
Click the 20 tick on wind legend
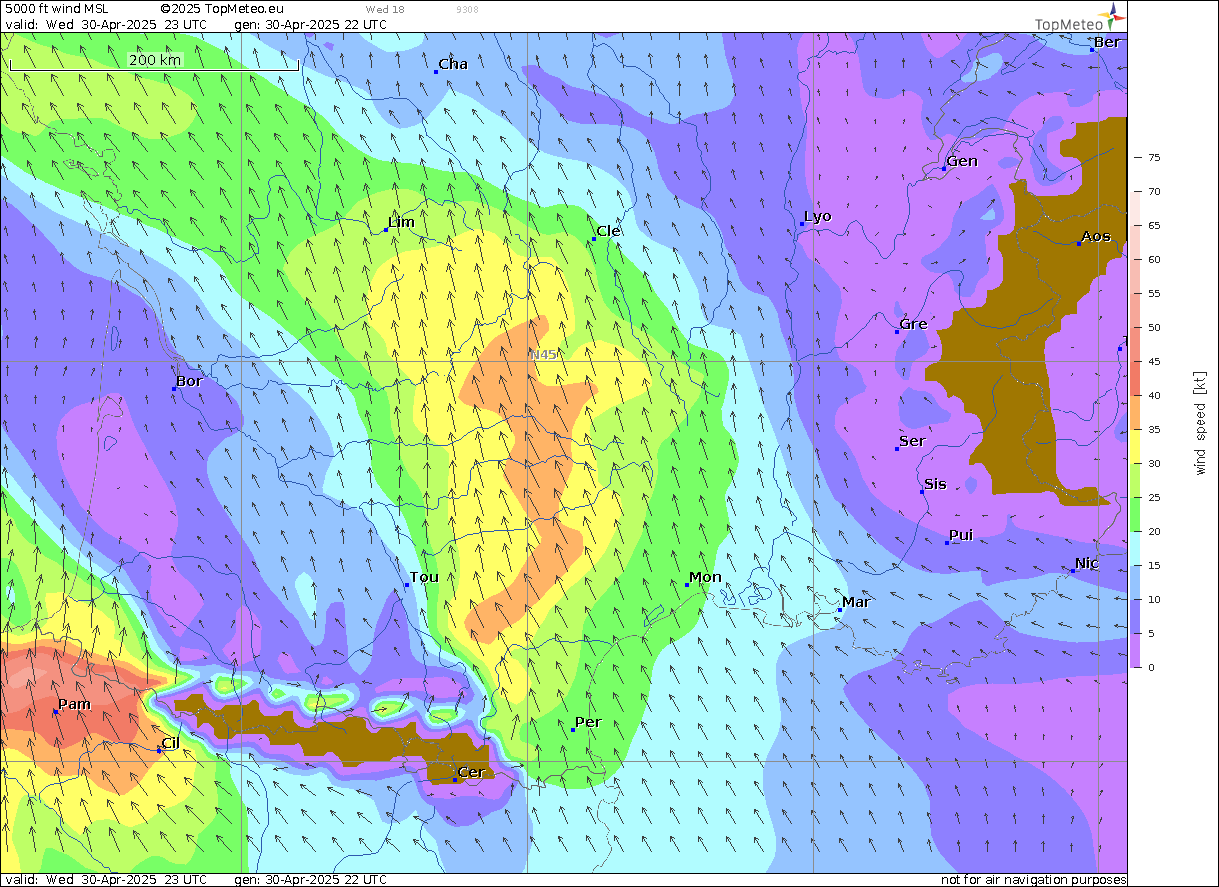coord(1153,531)
